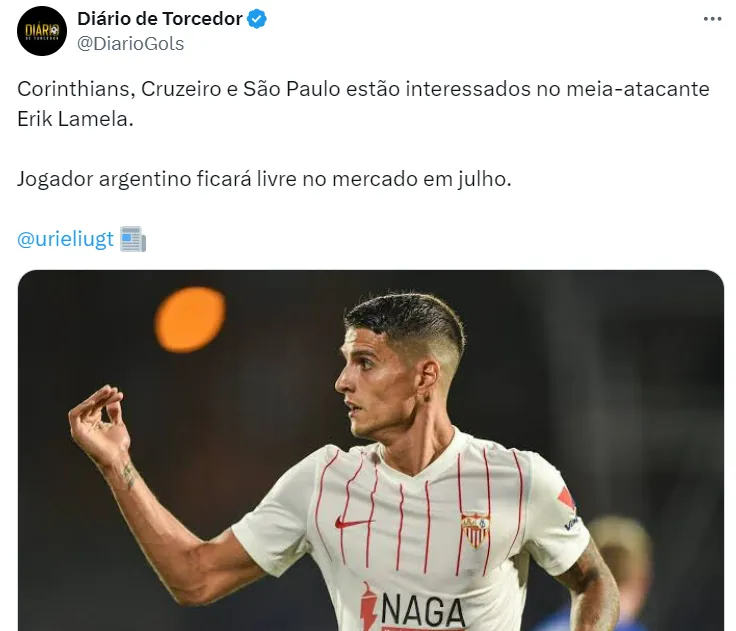The image size is (736, 631).
Task: Click the red sleeve patch on jersey
Action: [567, 499]
